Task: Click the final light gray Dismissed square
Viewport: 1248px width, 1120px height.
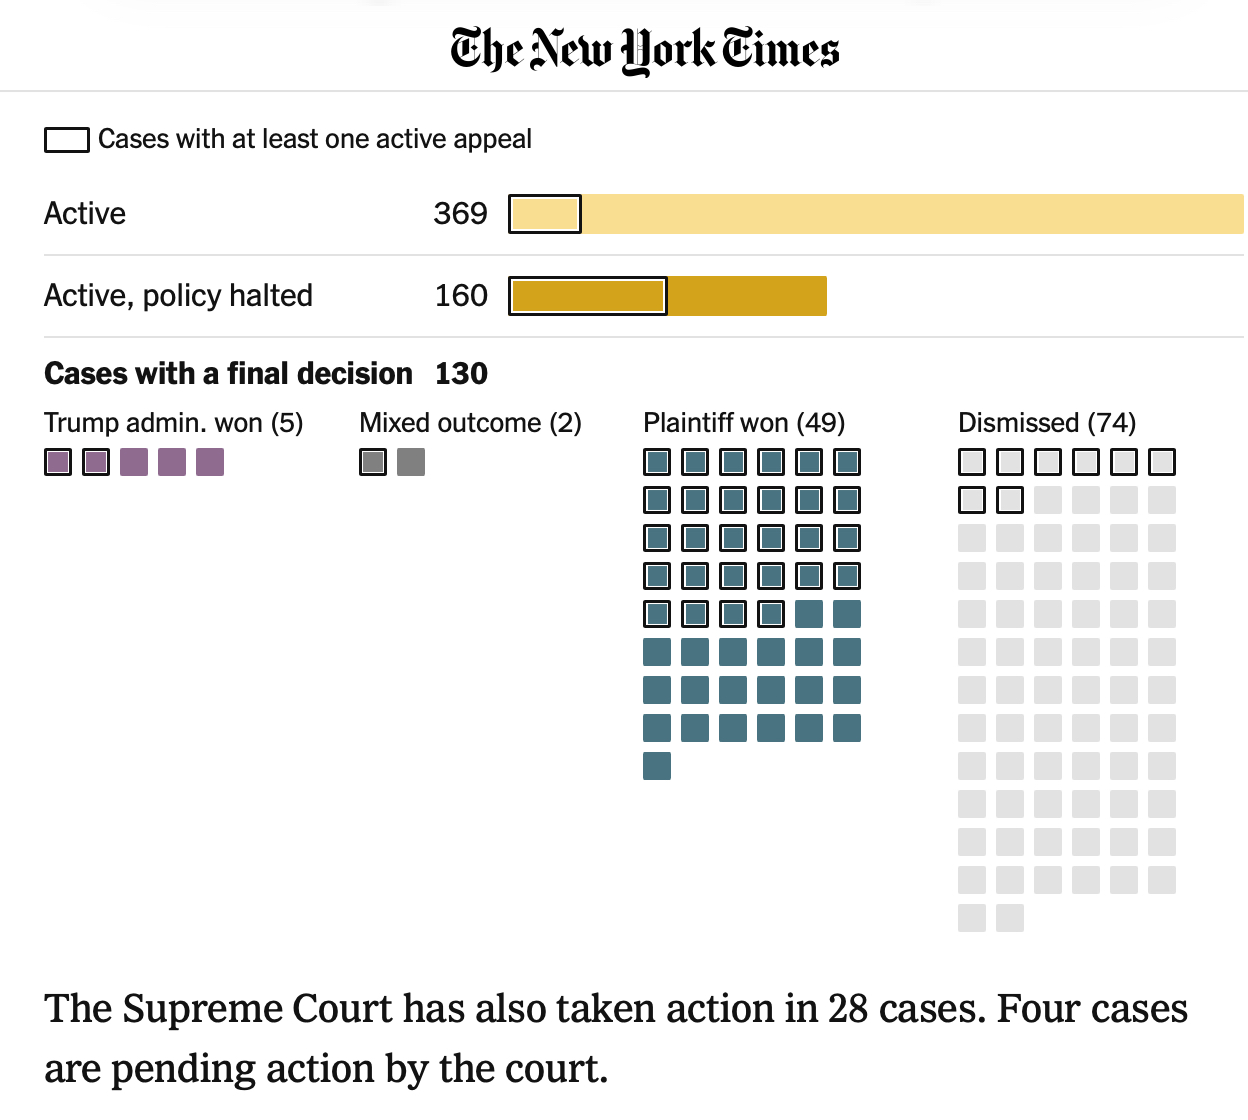Action: pos(1010,918)
